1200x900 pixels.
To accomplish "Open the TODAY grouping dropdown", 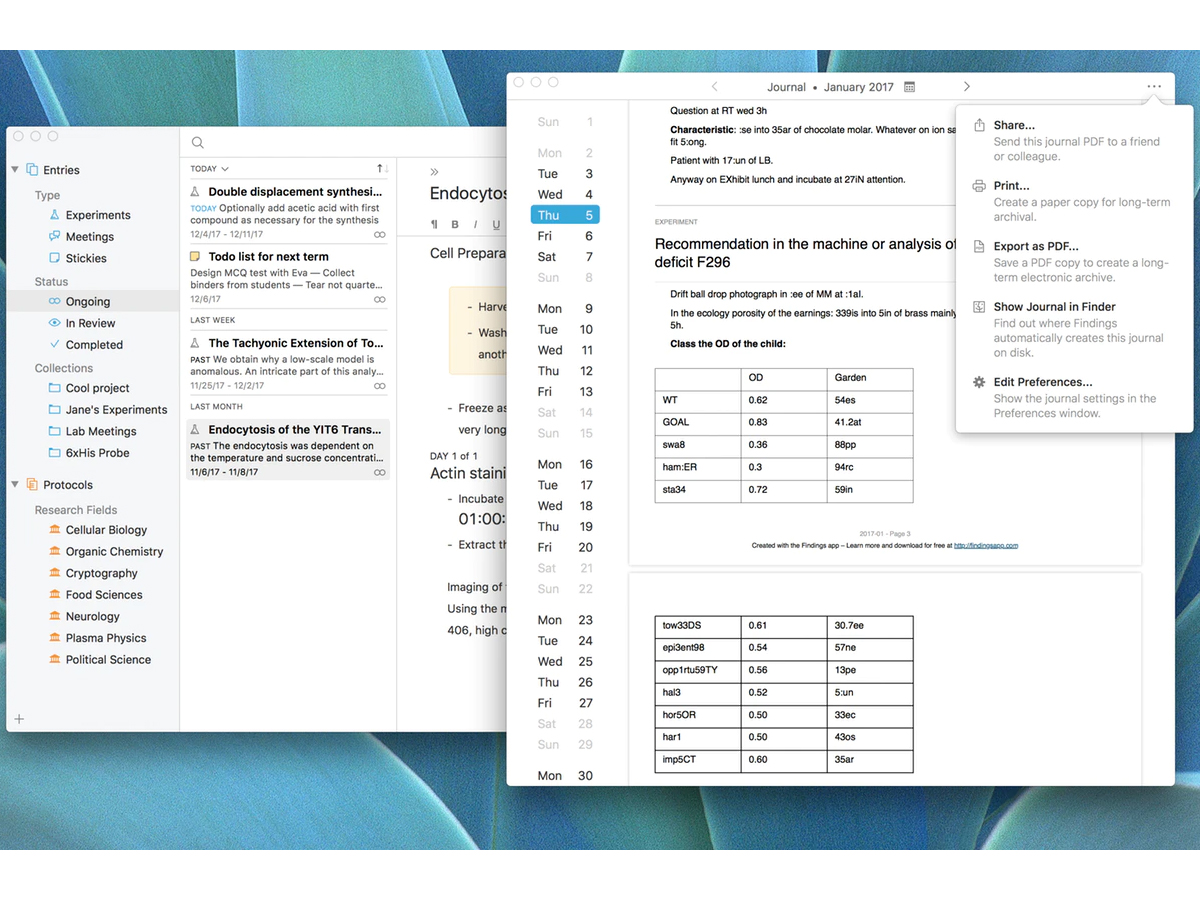I will pyautogui.click(x=210, y=169).
